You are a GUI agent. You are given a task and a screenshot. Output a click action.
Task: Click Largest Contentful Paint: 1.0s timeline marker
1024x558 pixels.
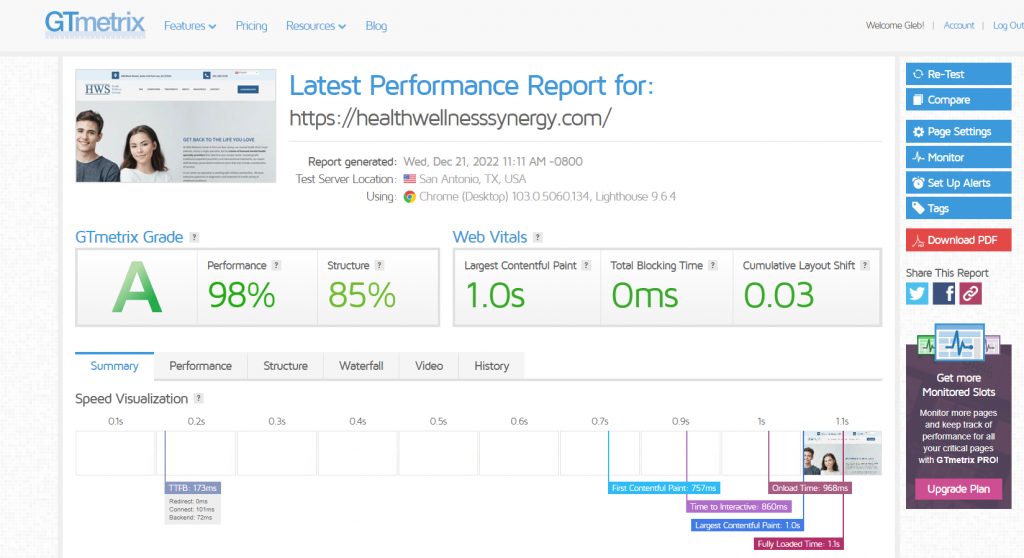point(747,525)
